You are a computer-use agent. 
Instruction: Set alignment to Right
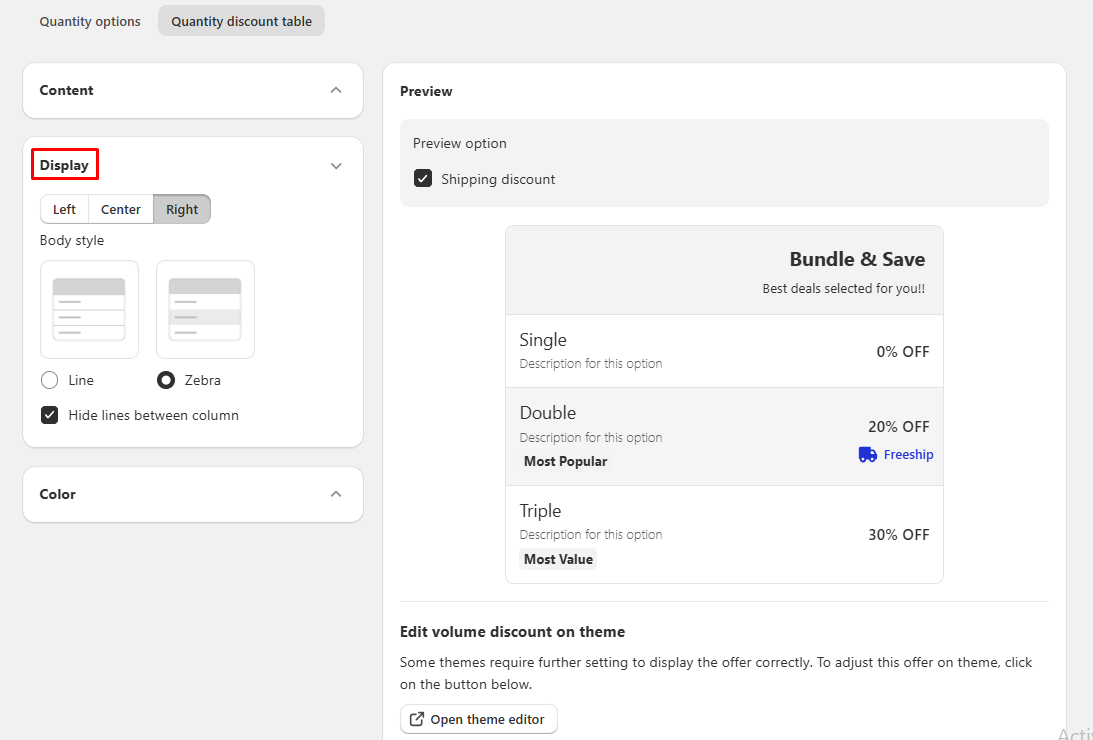tap(182, 209)
